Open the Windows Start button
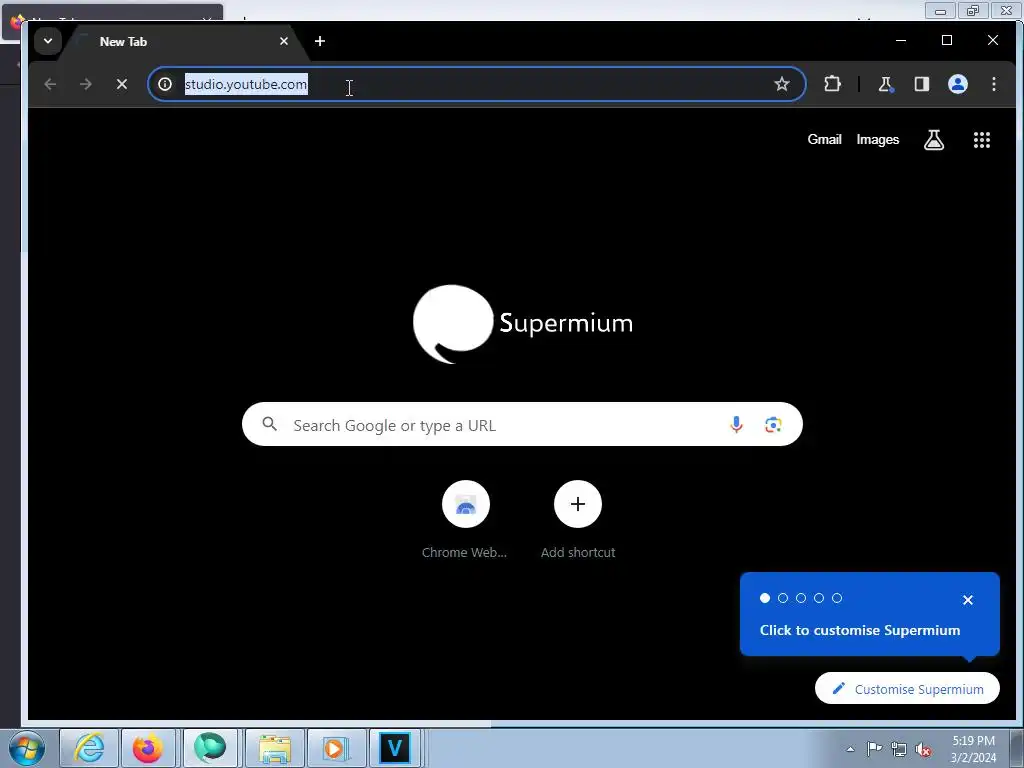 27,748
